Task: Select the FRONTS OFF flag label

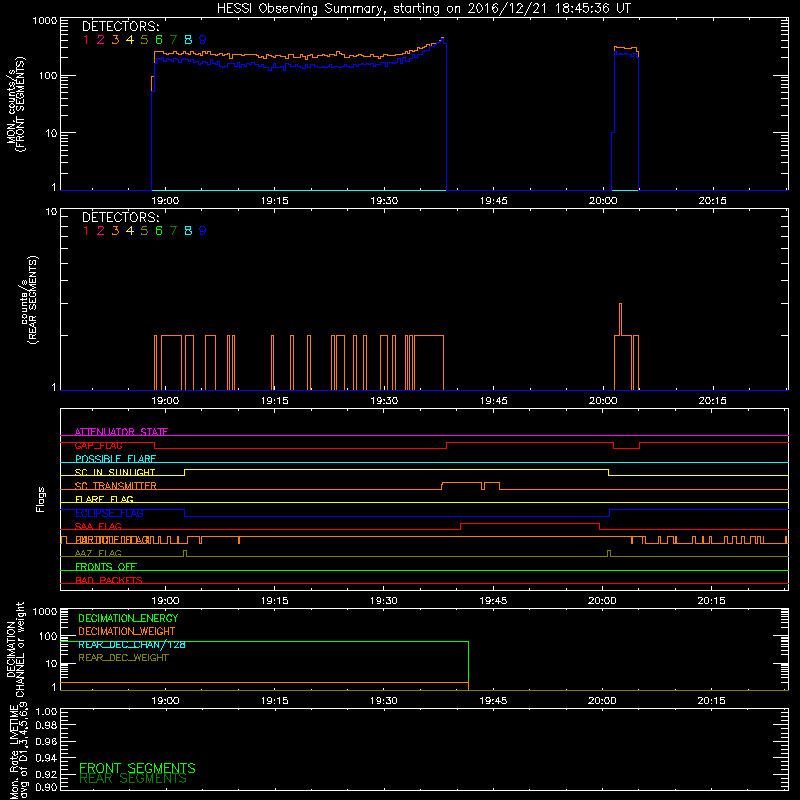Action: click(106, 567)
